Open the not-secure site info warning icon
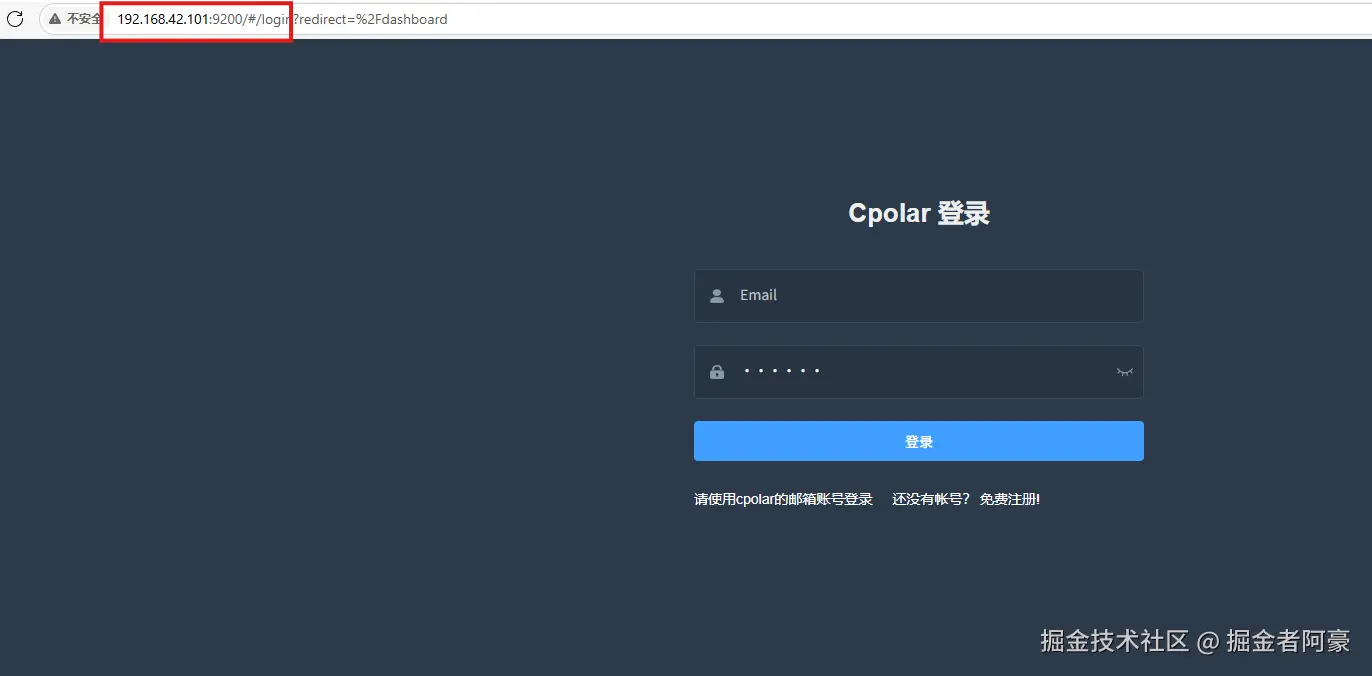 coord(54,19)
